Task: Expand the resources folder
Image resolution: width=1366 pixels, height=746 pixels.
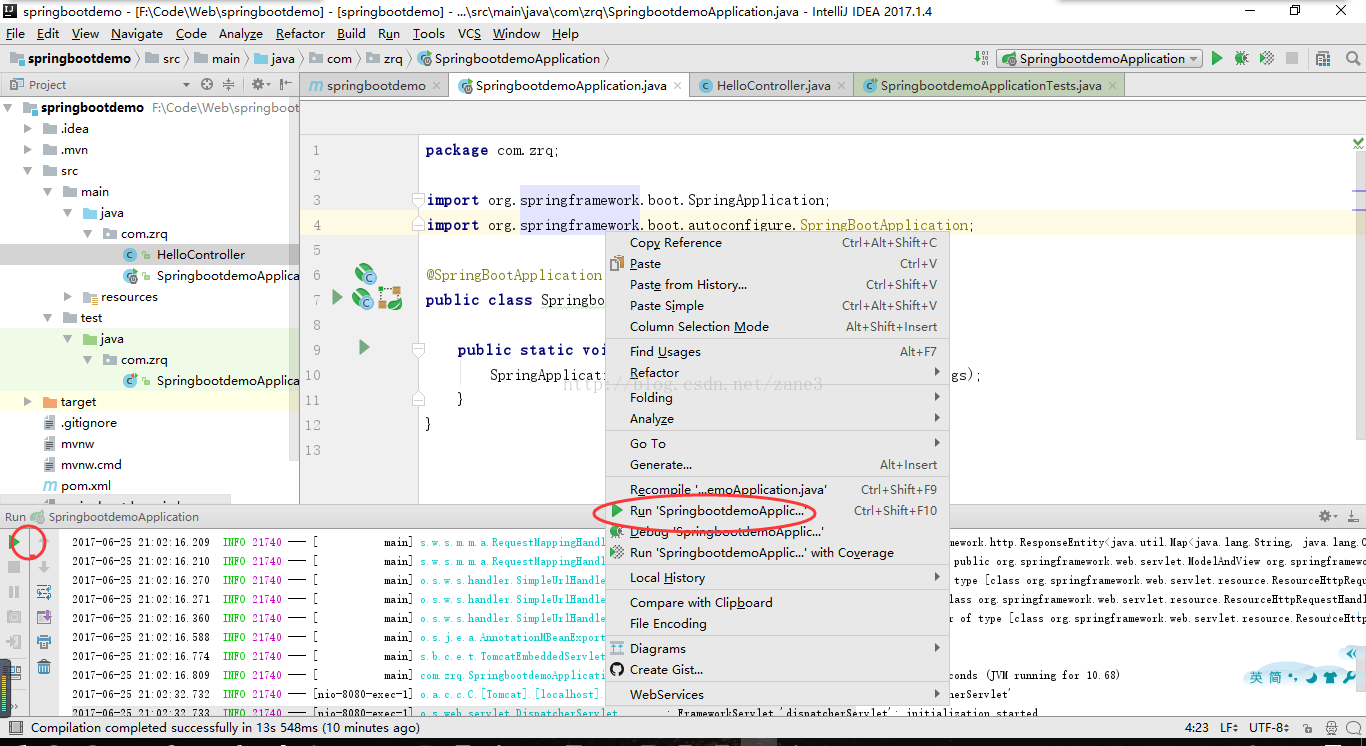Action: pos(67,296)
